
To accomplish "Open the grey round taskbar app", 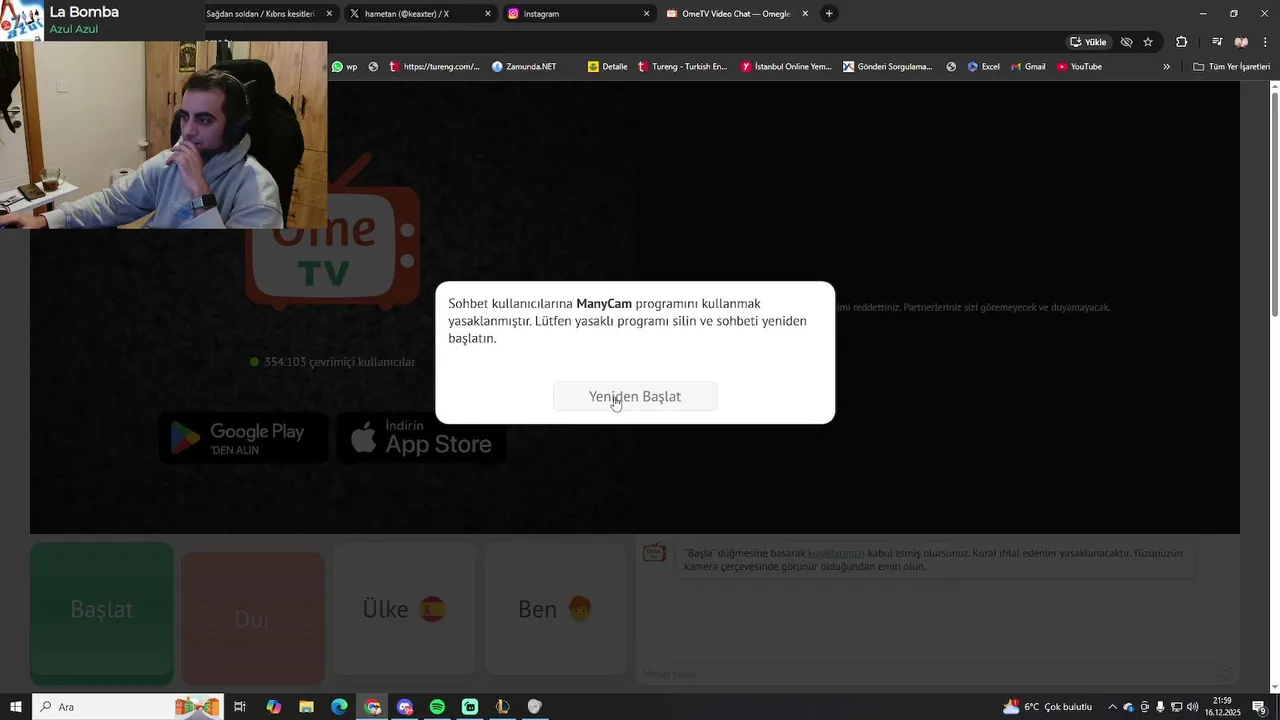I will coord(535,707).
